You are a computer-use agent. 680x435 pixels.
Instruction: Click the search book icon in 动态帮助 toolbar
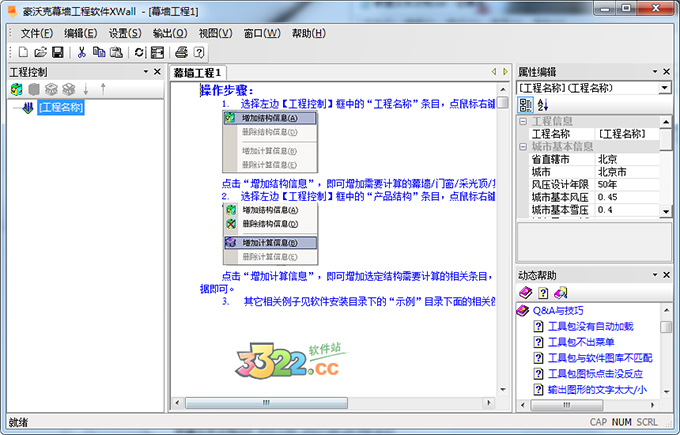click(x=560, y=293)
